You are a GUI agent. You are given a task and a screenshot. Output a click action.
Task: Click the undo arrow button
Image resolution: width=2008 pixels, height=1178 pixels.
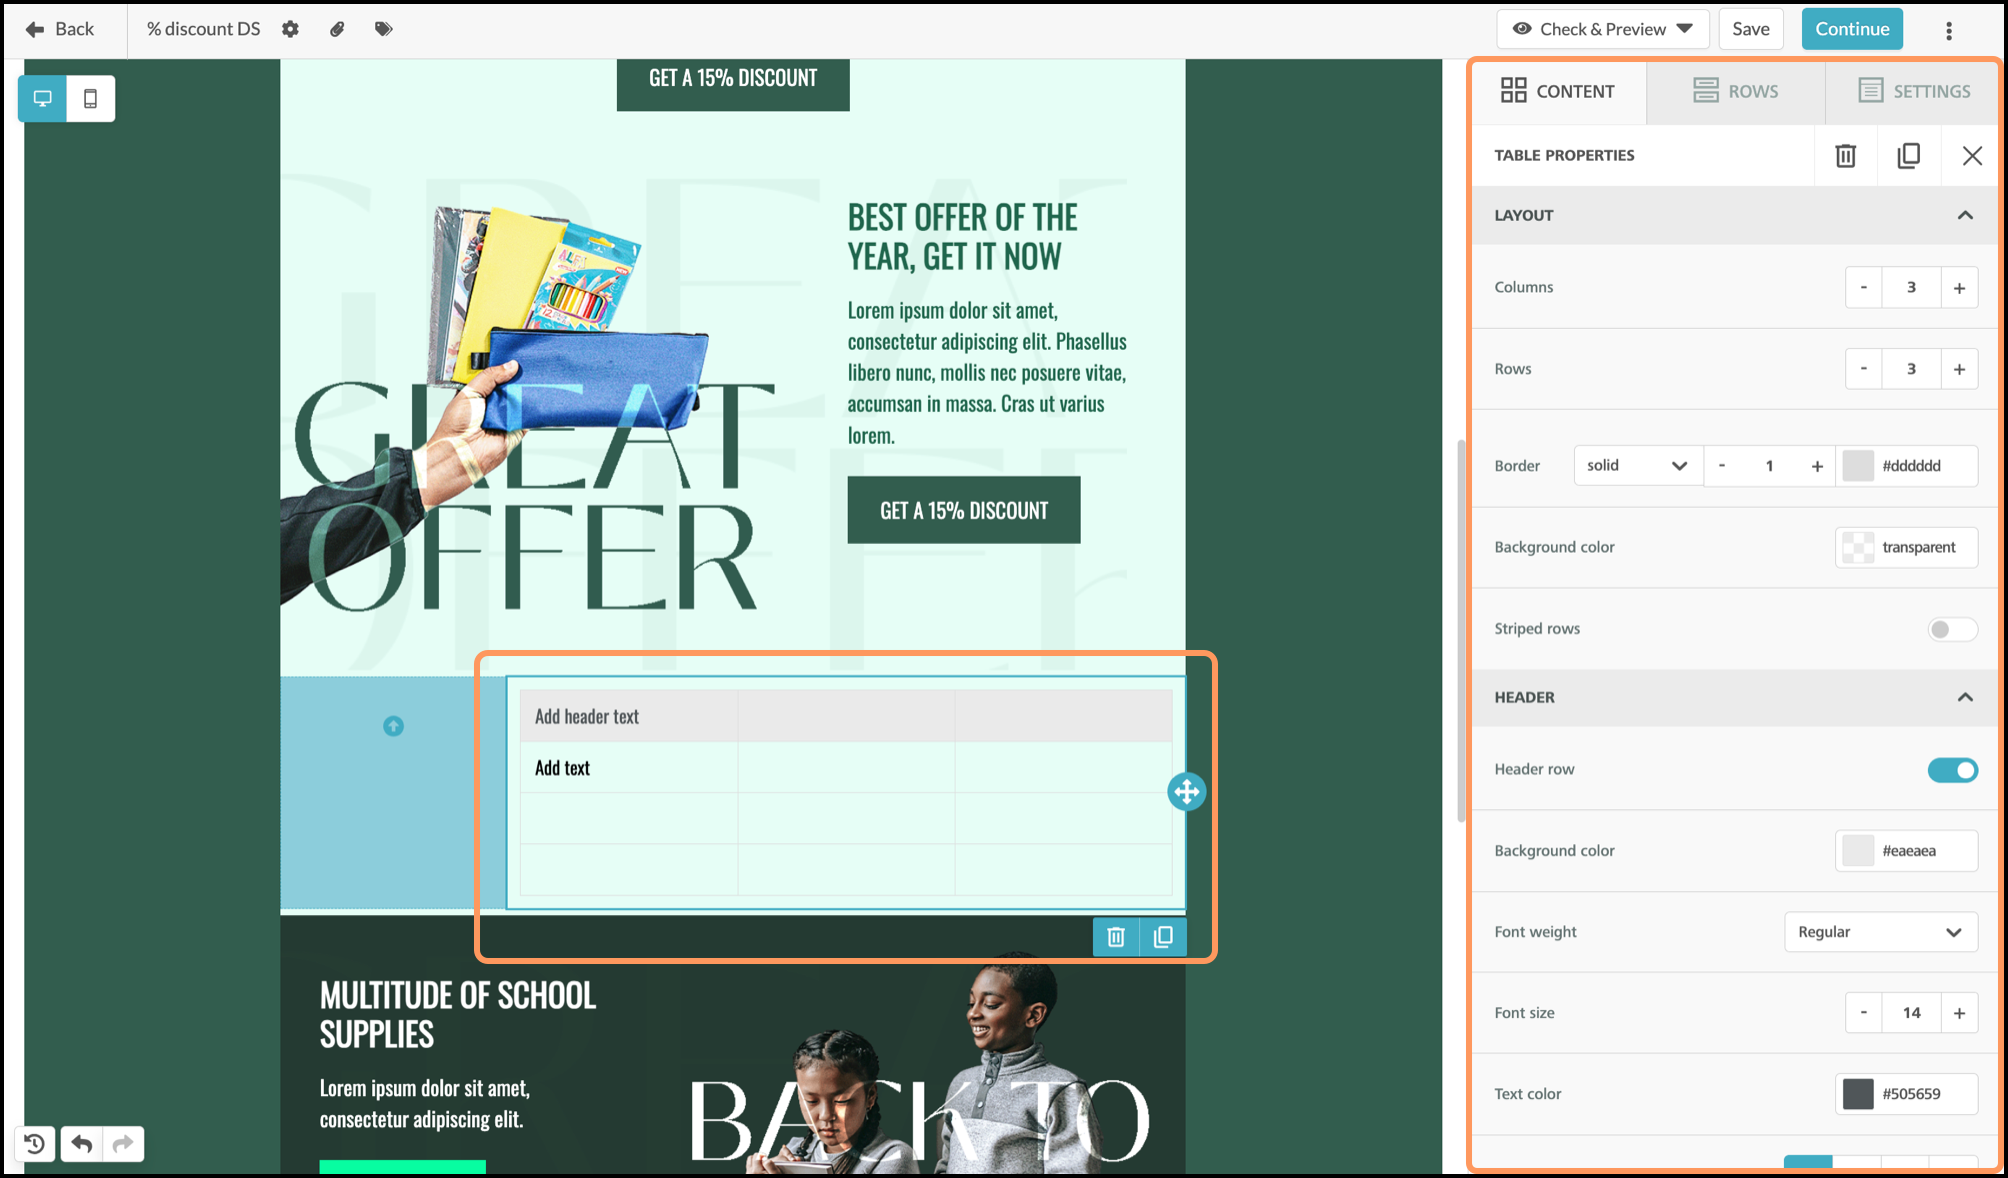point(82,1143)
